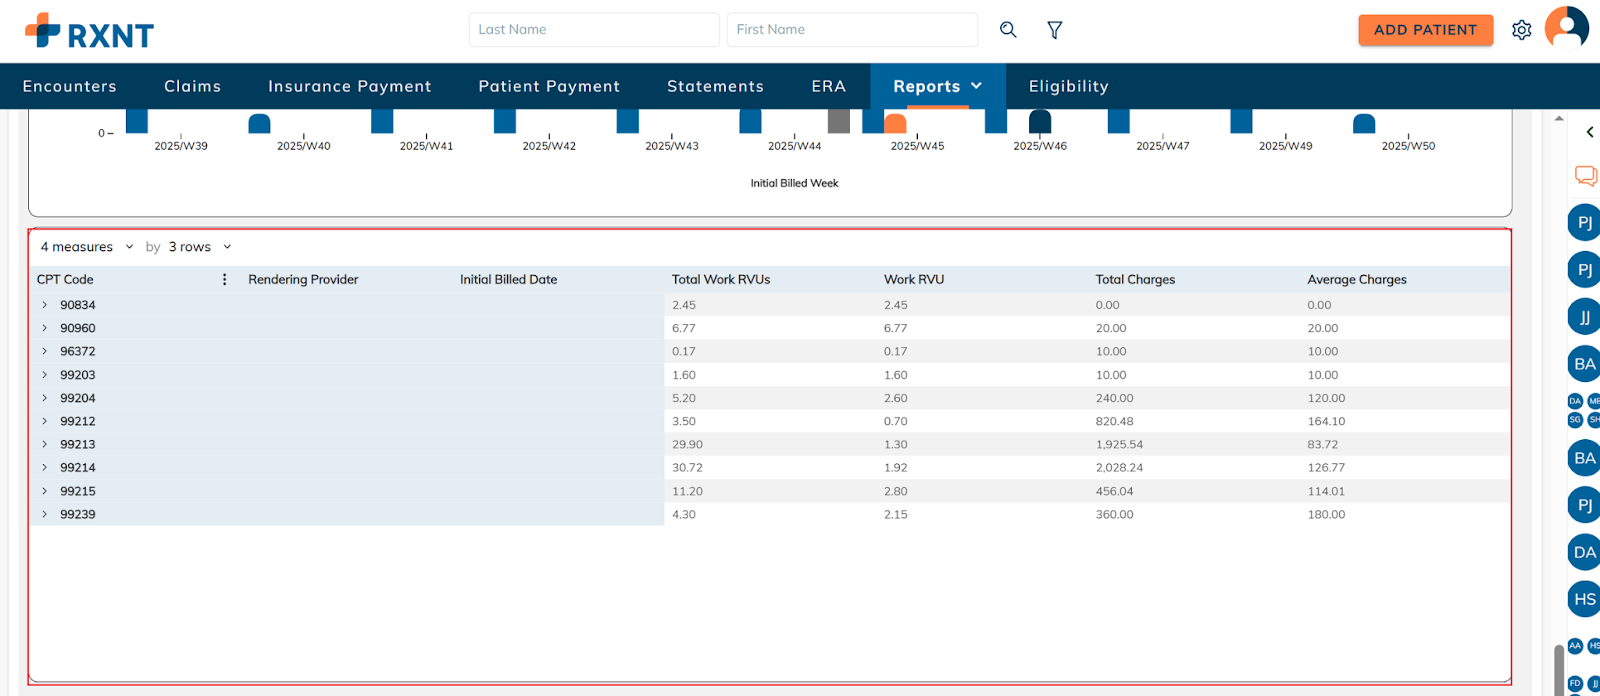This screenshot has height=696, width=1600.
Task: Expand the 99239 CPT code row
Action: tap(45, 514)
